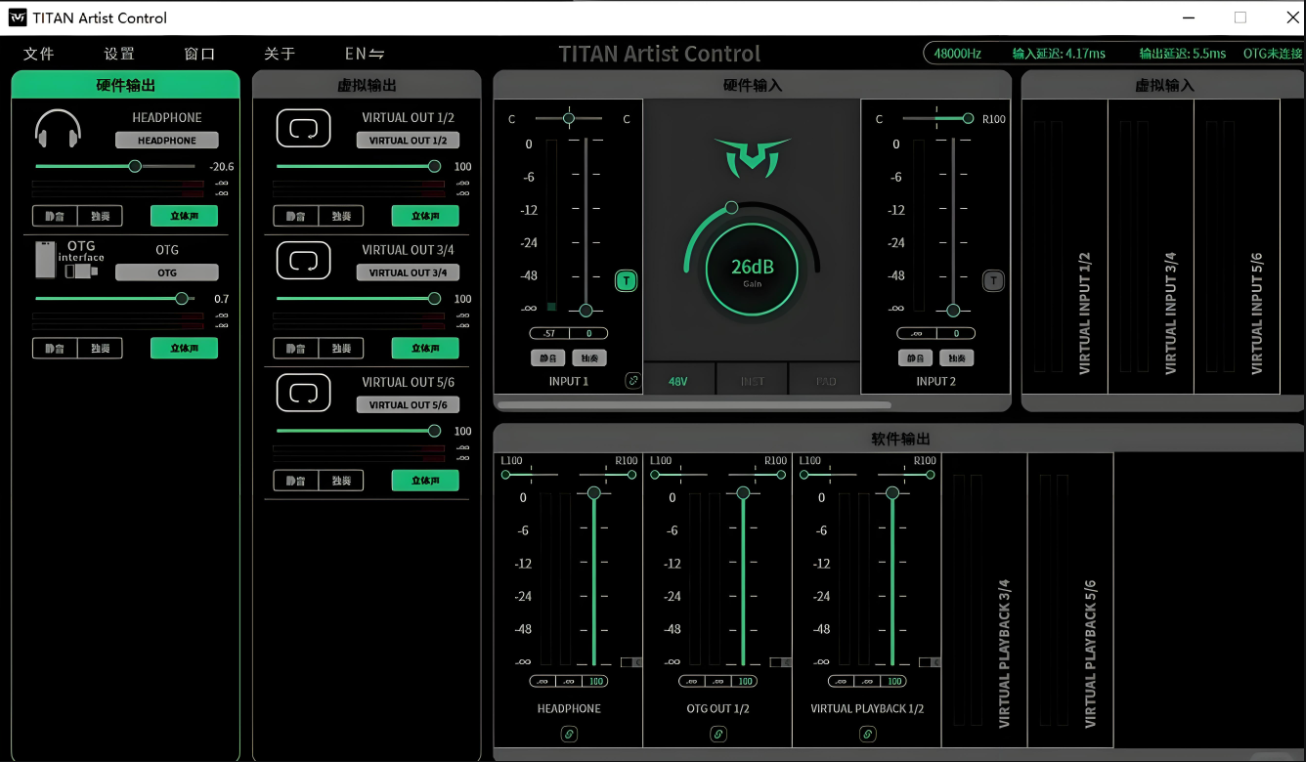Toggle stereo for VIRTUAL OUT 5/6

[x=425, y=481]
